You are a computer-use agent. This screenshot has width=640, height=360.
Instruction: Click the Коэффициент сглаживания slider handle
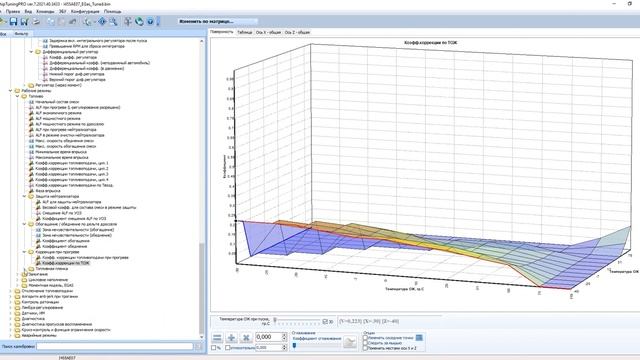(x=294, y=346)
